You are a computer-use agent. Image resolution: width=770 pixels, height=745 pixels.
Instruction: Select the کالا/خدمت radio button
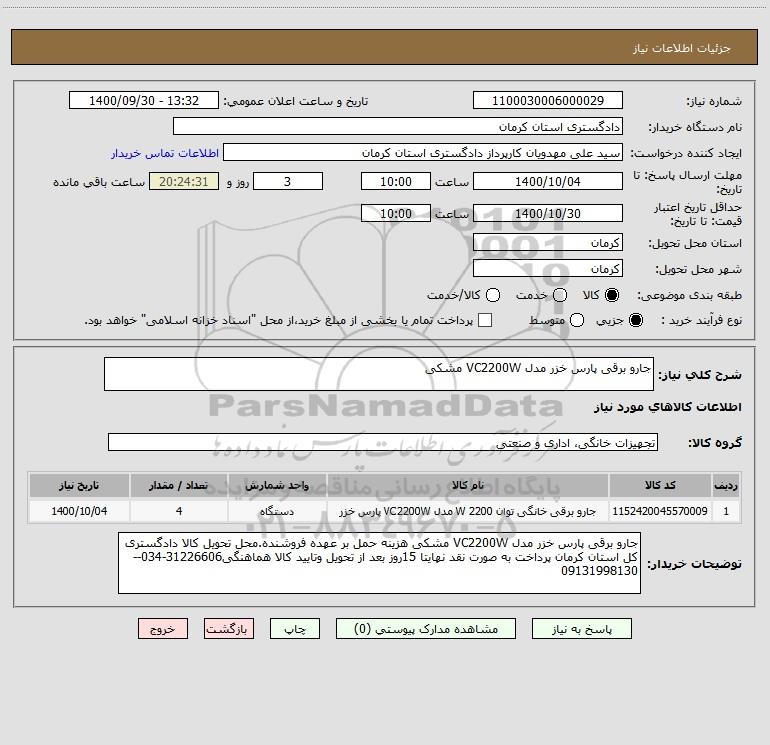493,295
